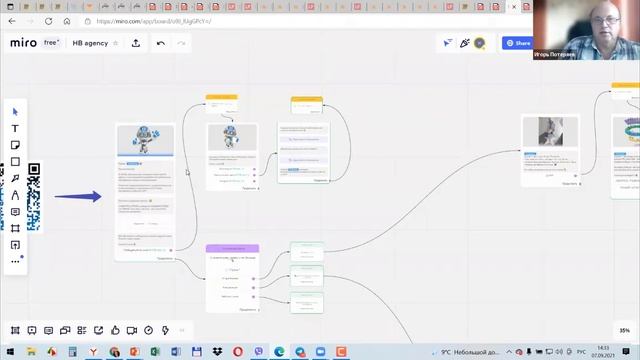Select the gray photo image card on right
640x360 pixels.
click(x=550, y=131)
